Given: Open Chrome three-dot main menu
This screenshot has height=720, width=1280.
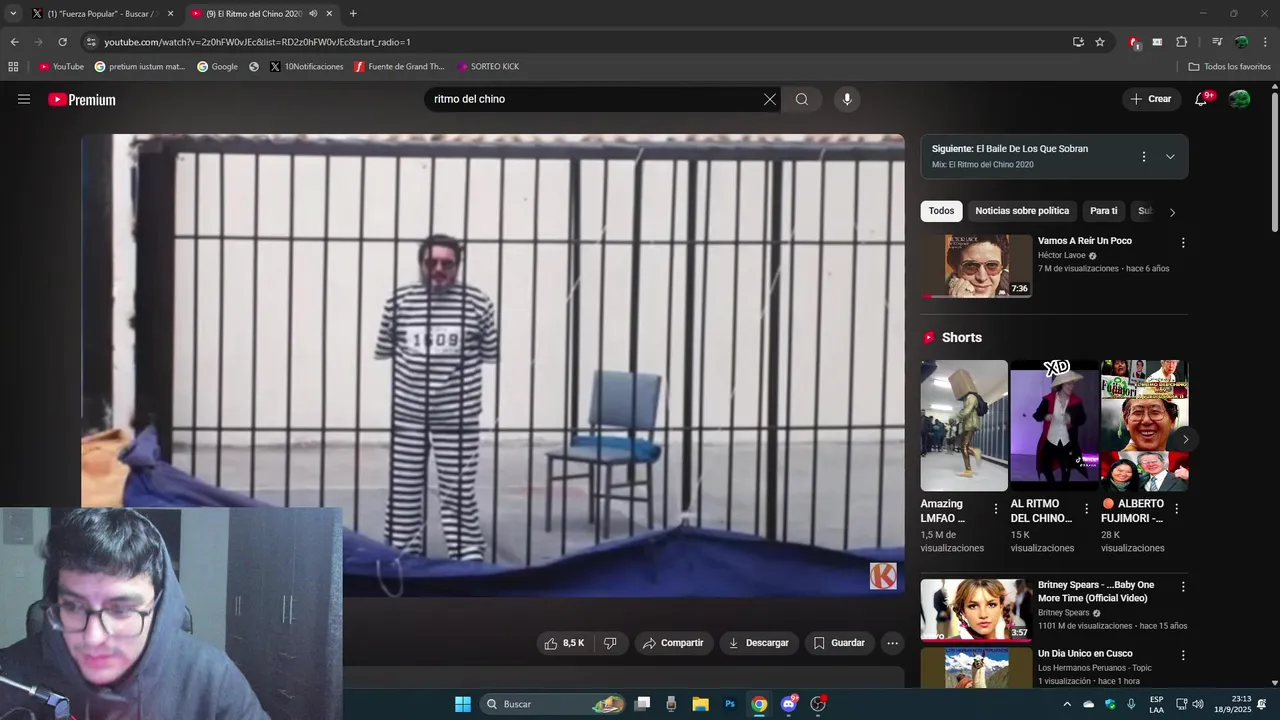Looking at the screenshot, I should 1265,42.
